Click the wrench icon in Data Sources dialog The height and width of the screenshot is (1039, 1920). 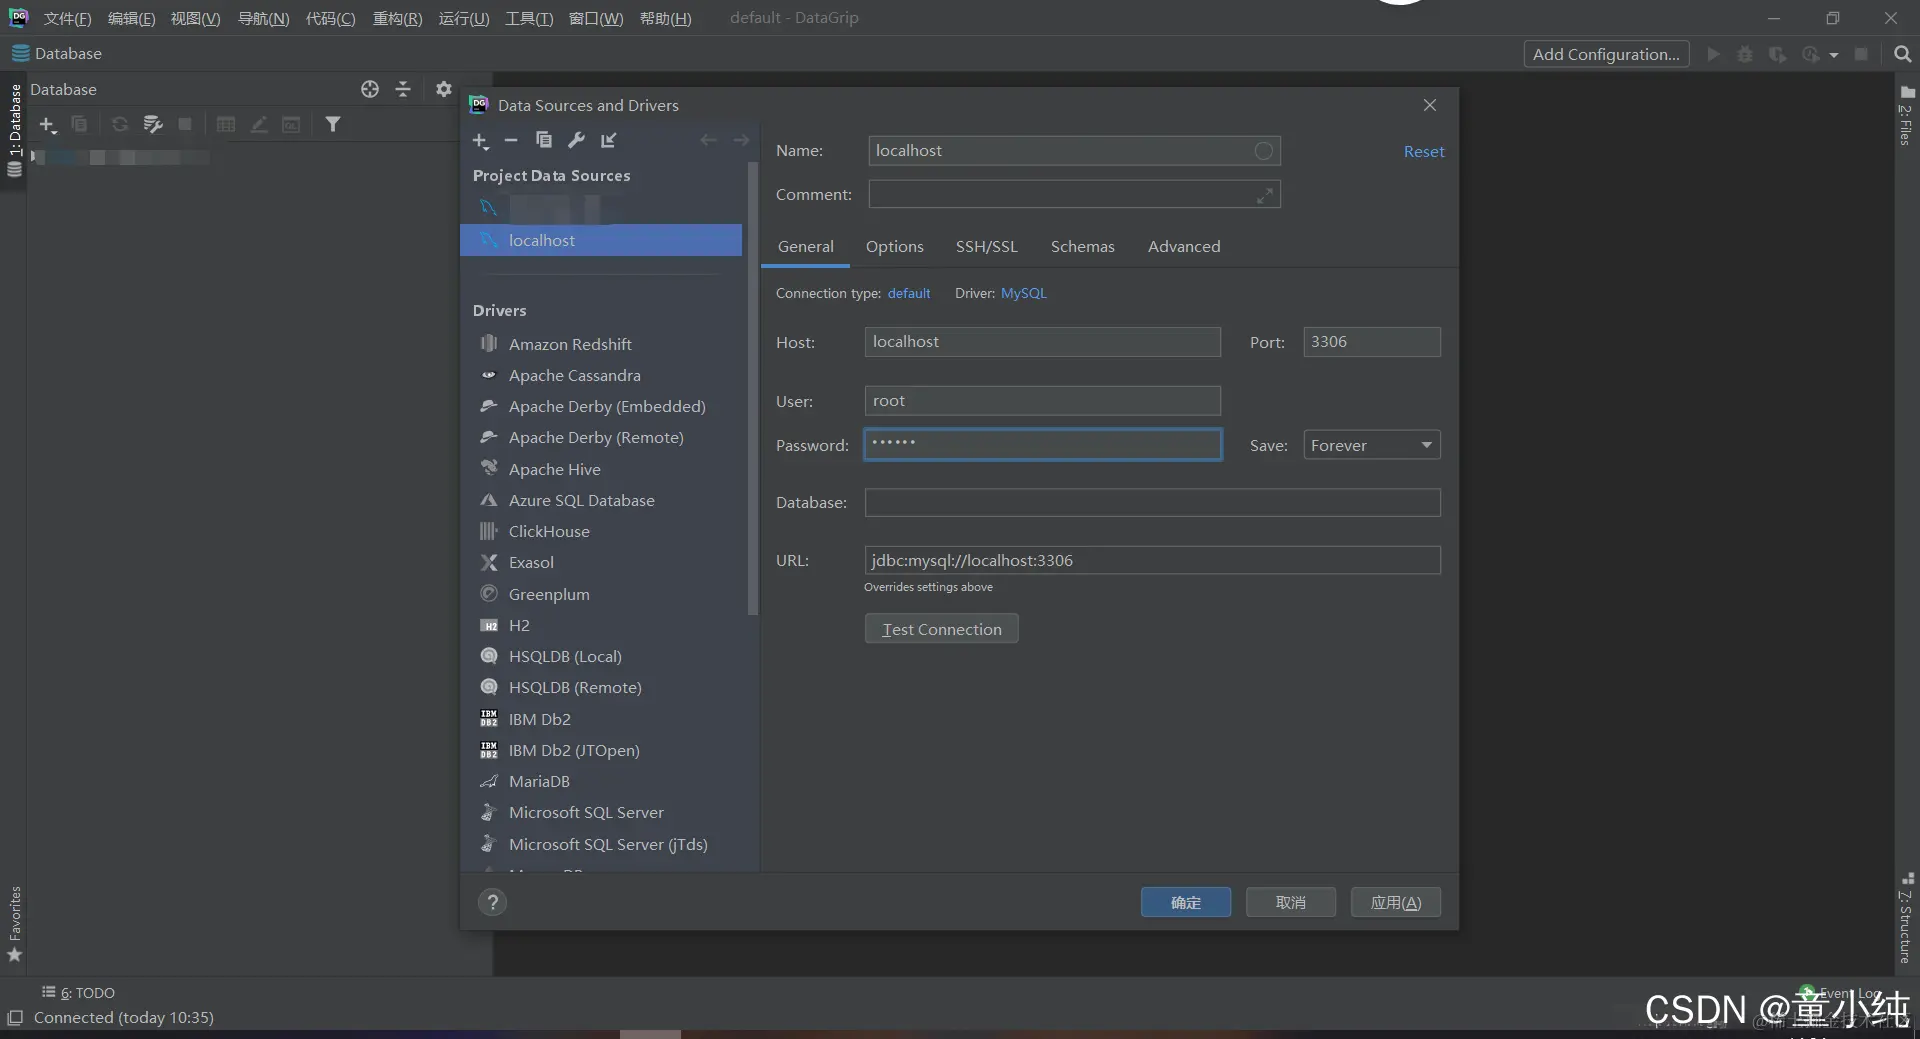[x=576, y=141]
